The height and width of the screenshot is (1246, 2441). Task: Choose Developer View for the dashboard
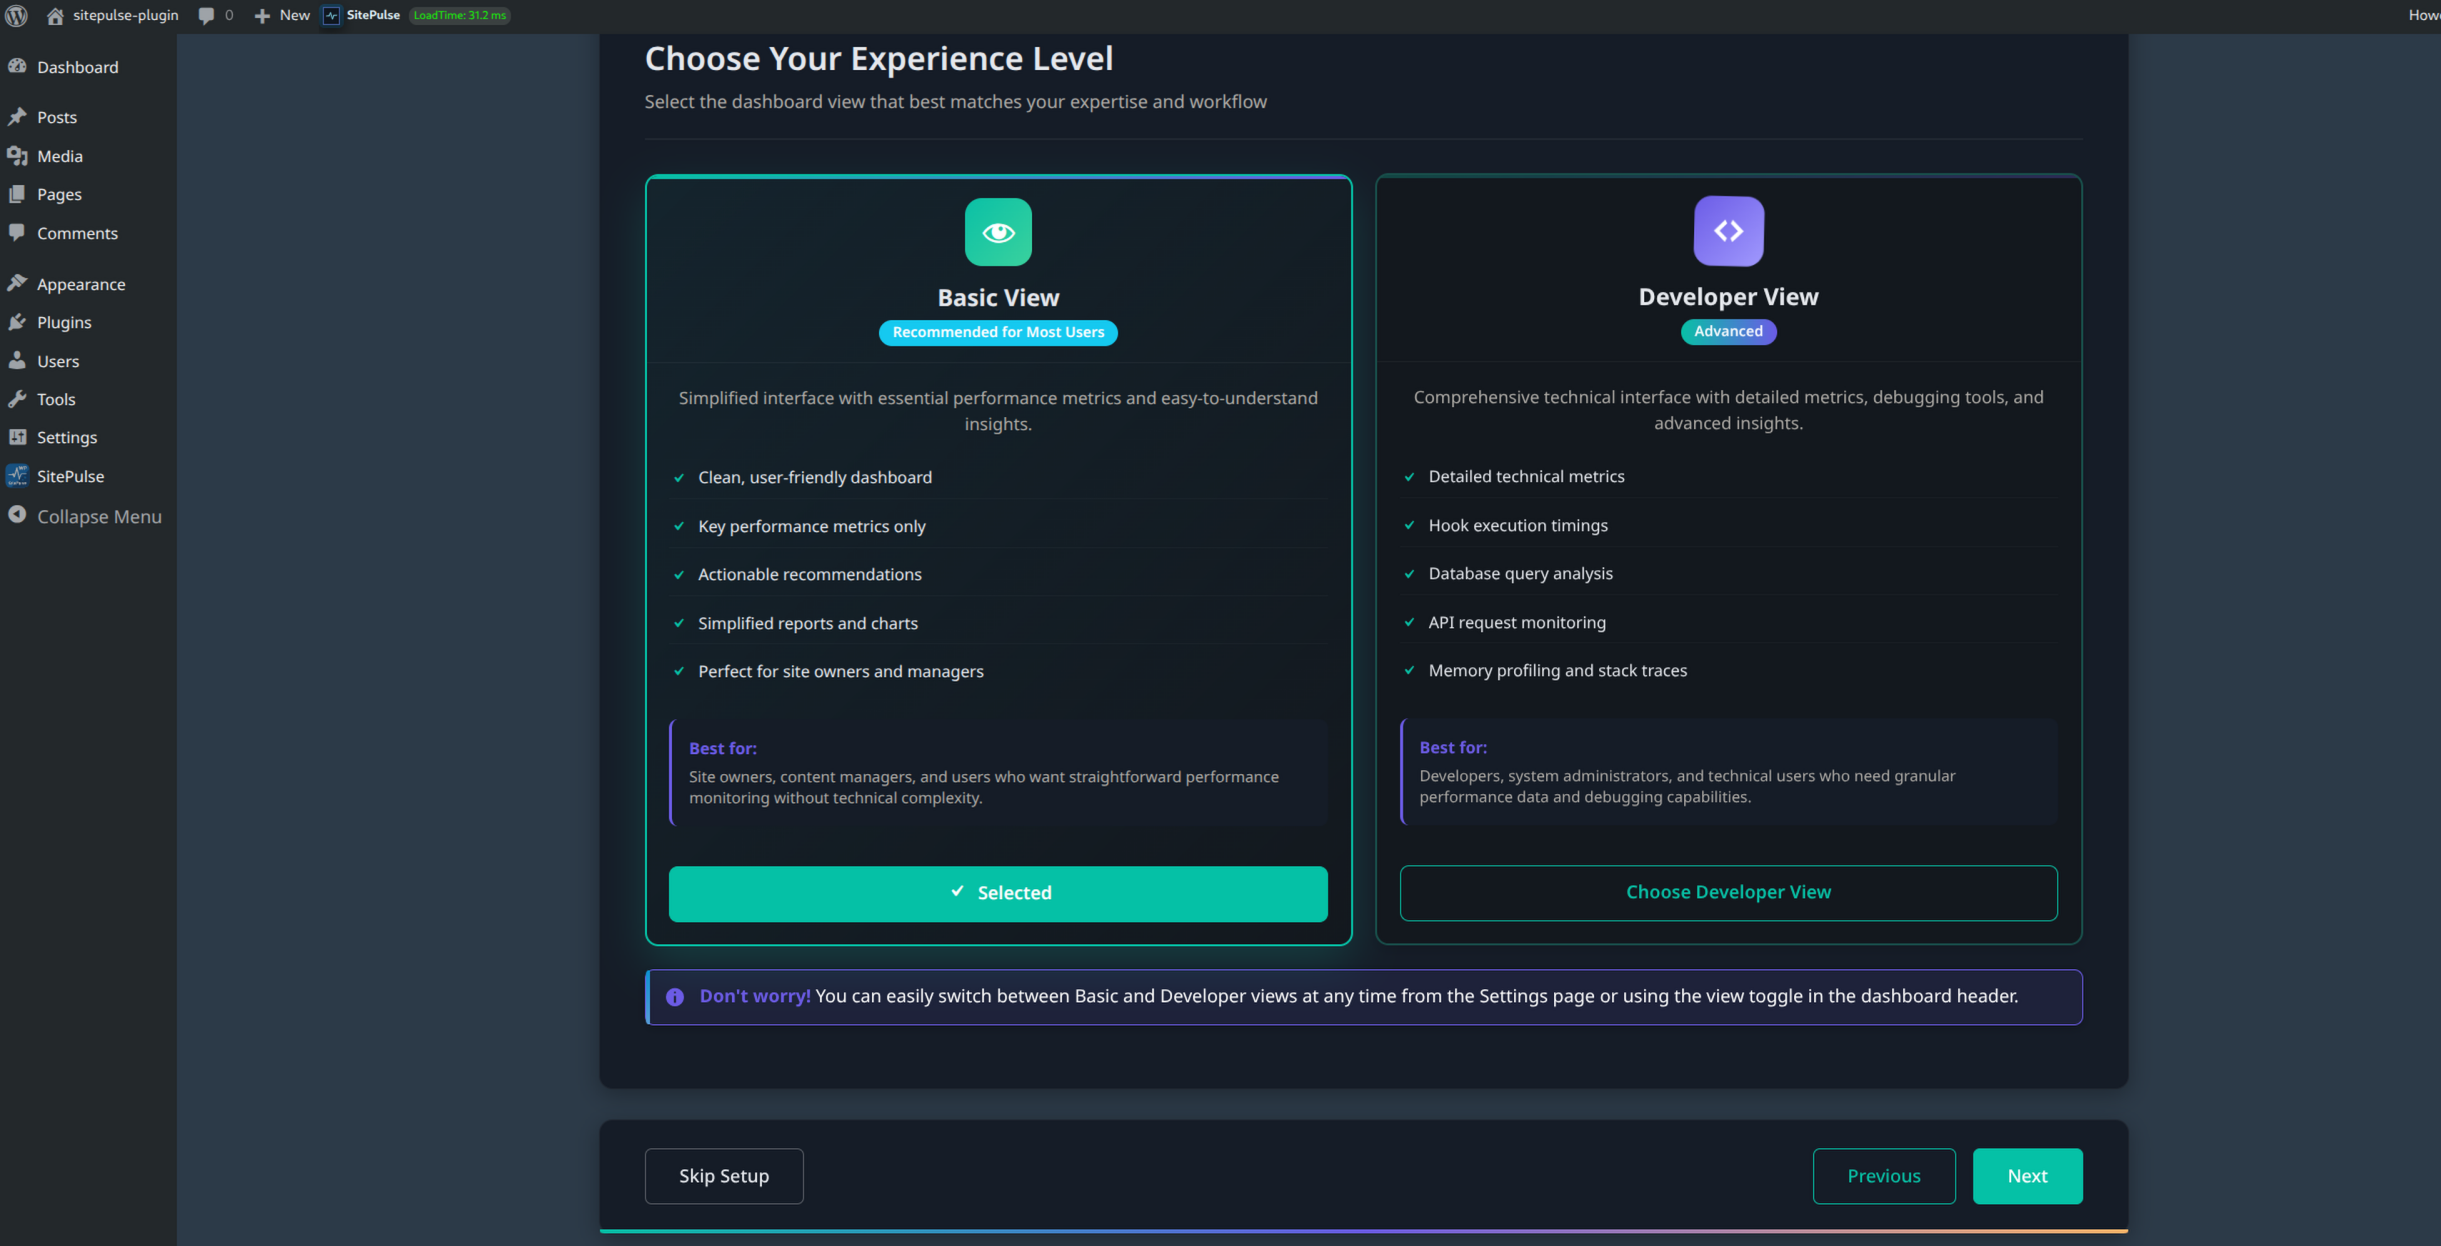[1728, 892]
